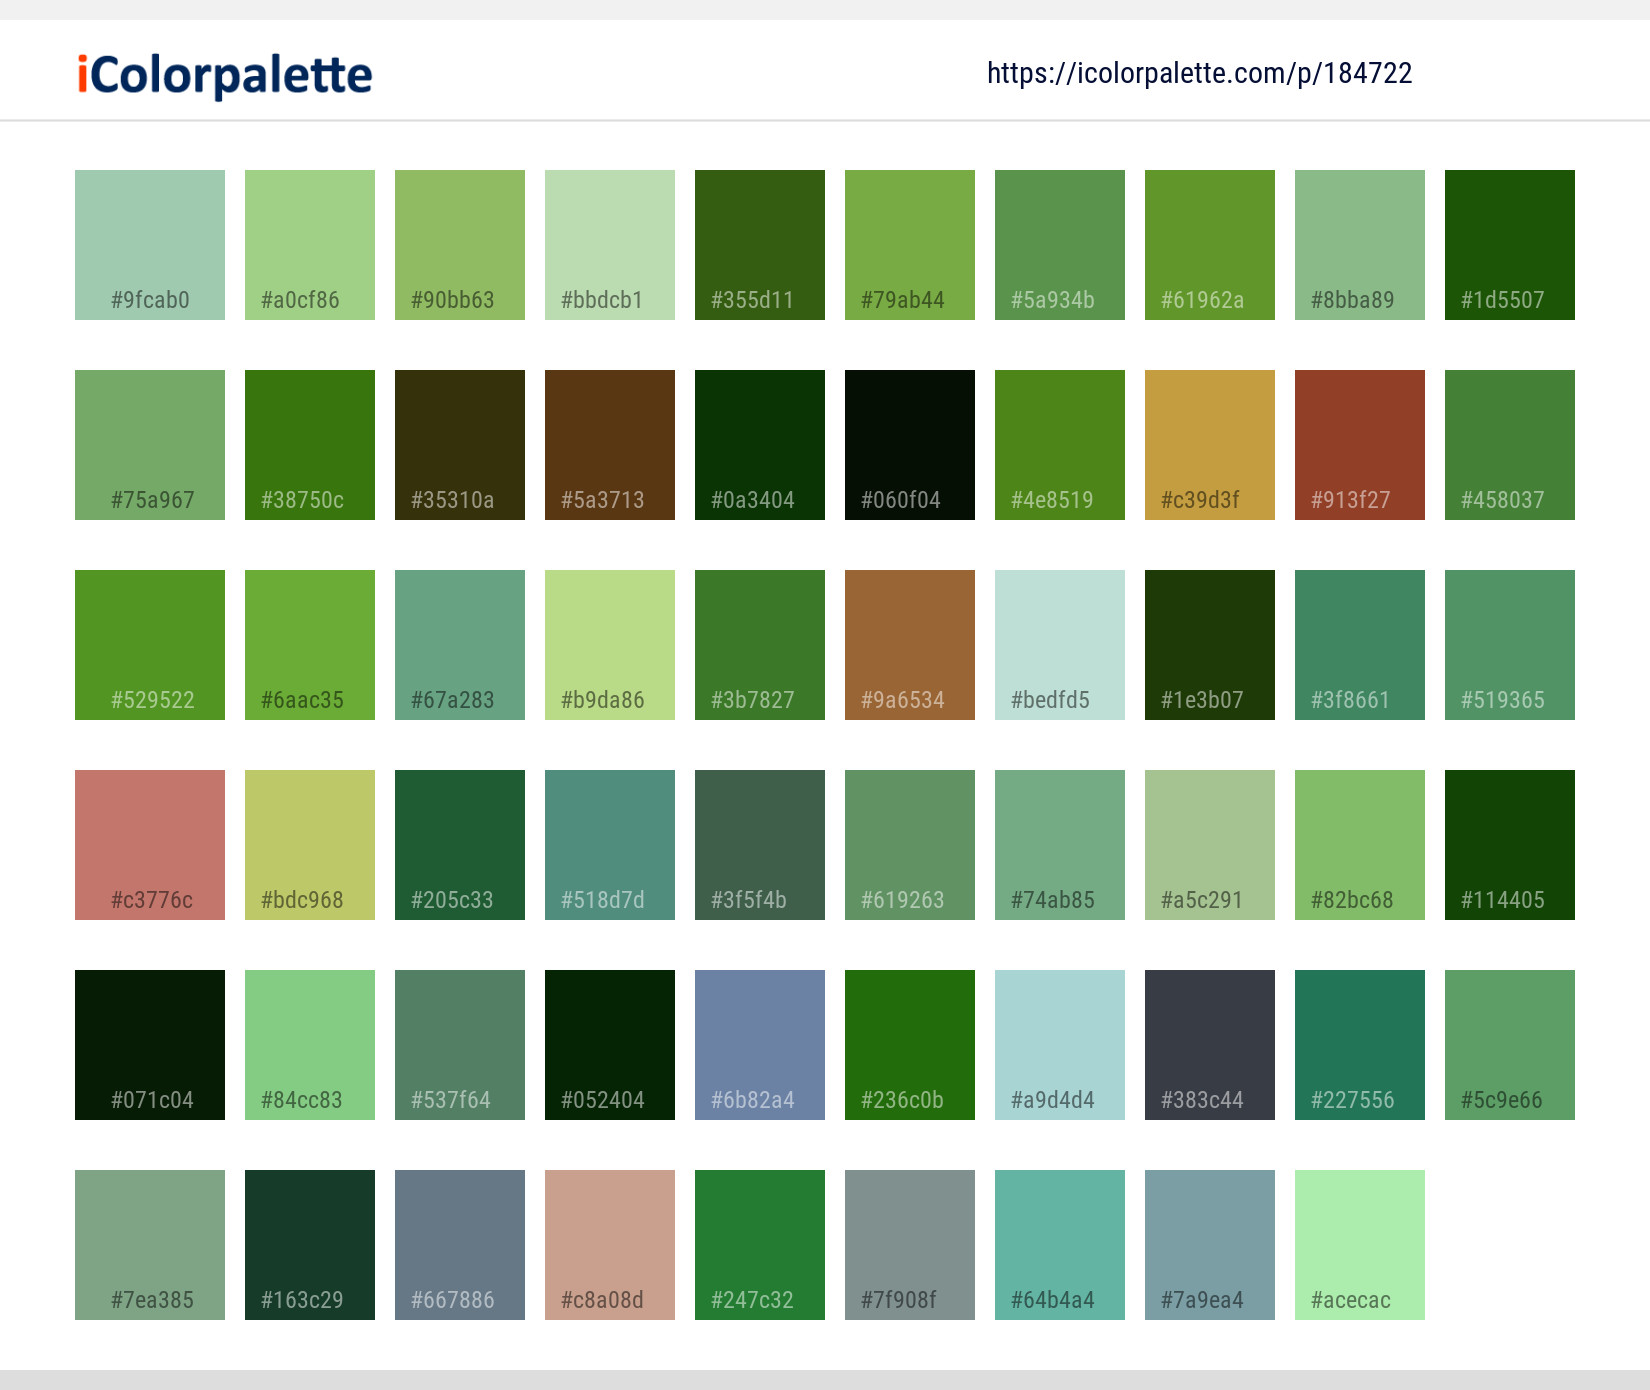Select the #c39d3f gold swatch

tap(1210, 445)
